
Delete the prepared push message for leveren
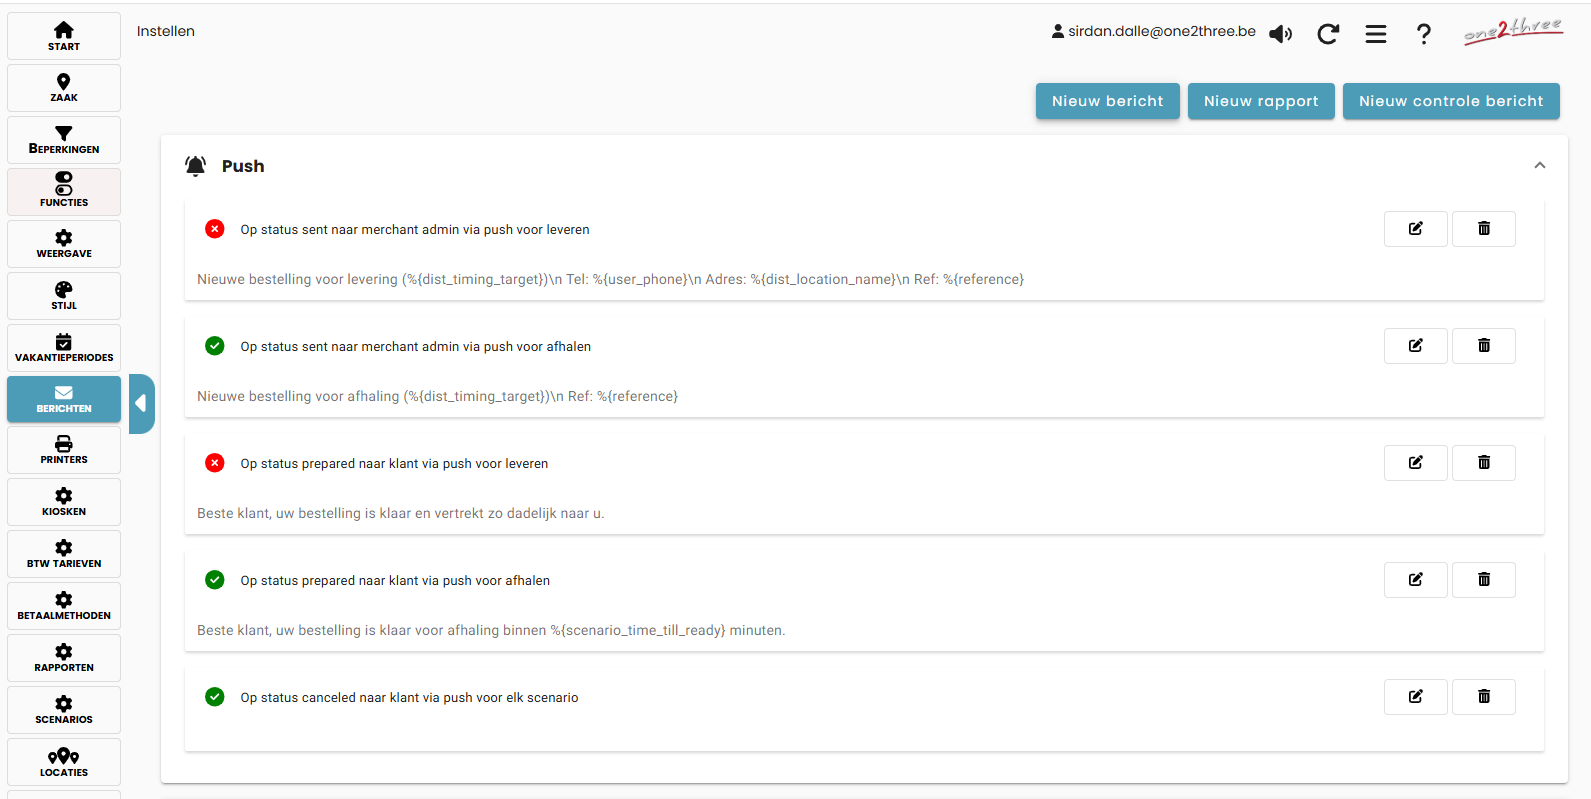pos(1483,463)
